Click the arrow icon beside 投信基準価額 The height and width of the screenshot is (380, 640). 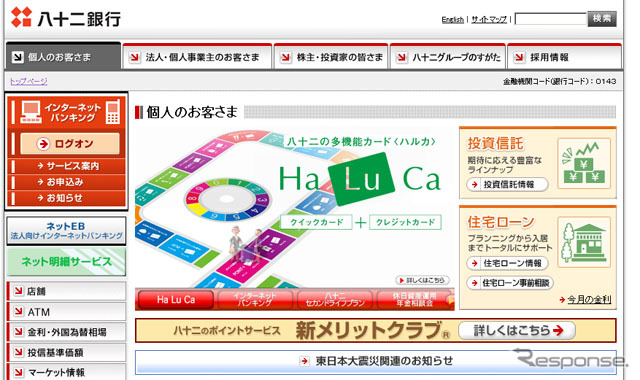[x=18, y=352]
